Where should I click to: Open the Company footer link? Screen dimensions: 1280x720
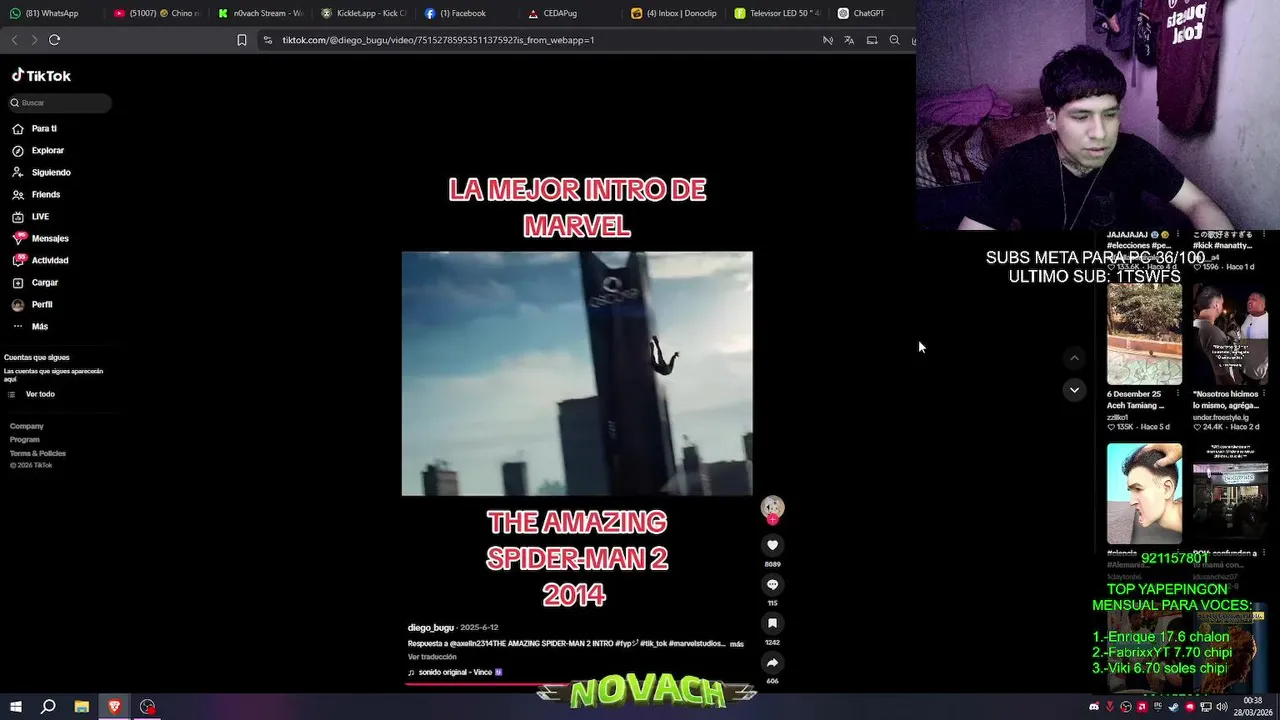click(27, 426)
